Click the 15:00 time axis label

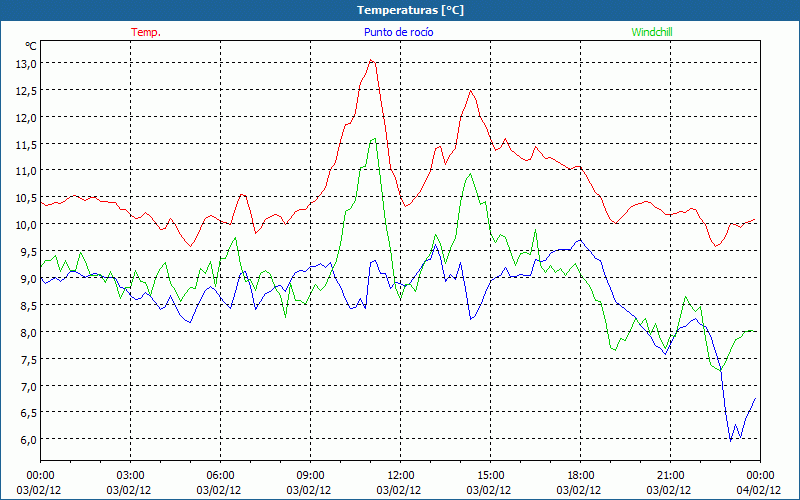click(490, 476)
